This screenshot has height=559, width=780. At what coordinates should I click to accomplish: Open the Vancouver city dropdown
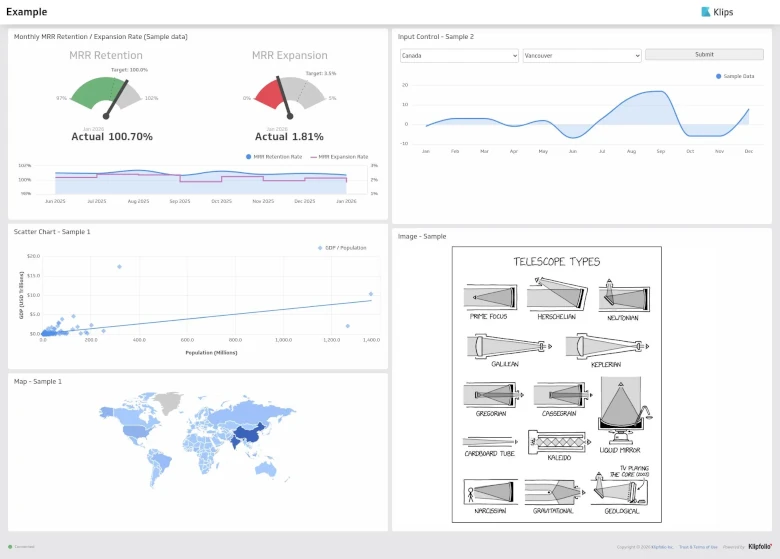(581, 56)
